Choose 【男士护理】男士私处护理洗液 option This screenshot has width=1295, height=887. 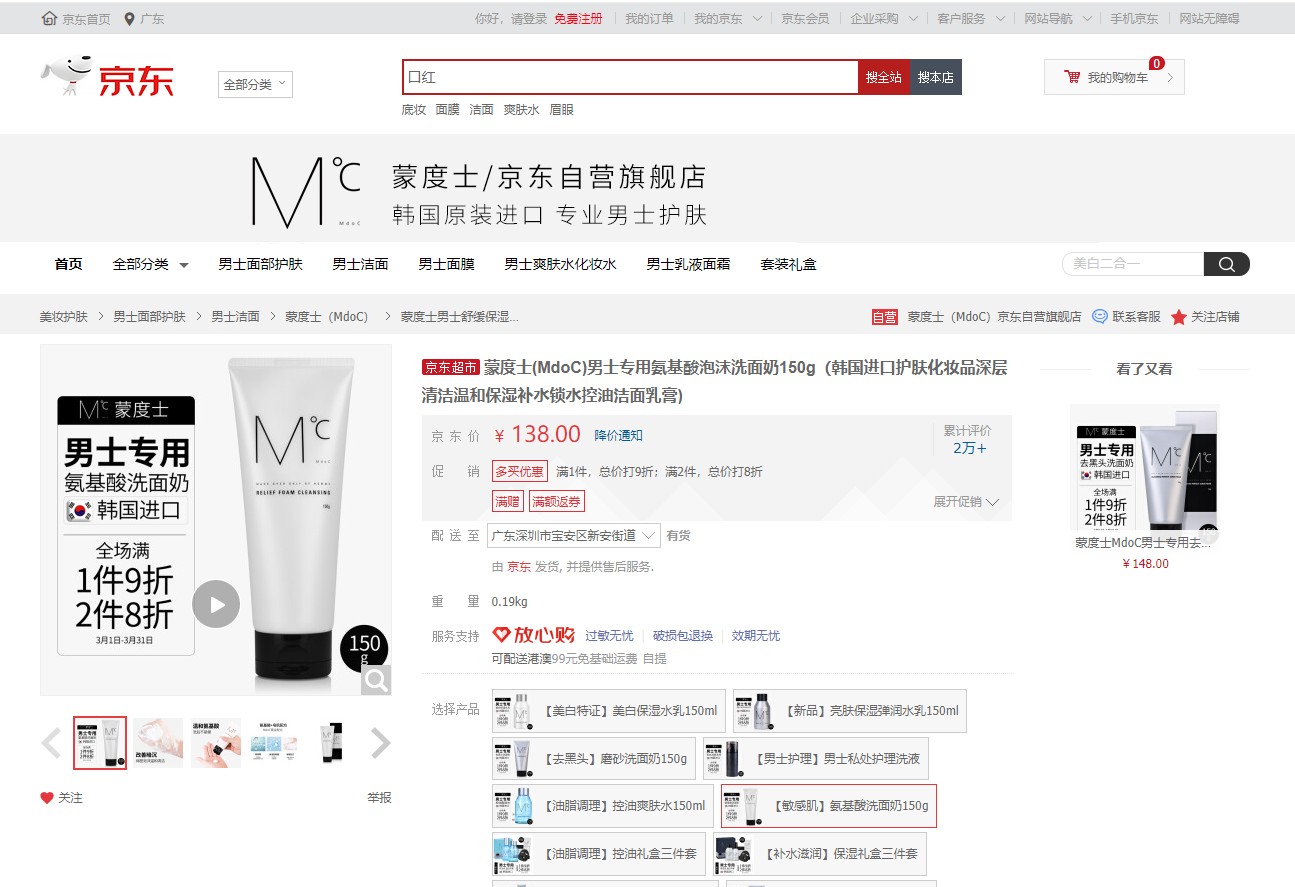pyautogui.click(x=816, y=759)
